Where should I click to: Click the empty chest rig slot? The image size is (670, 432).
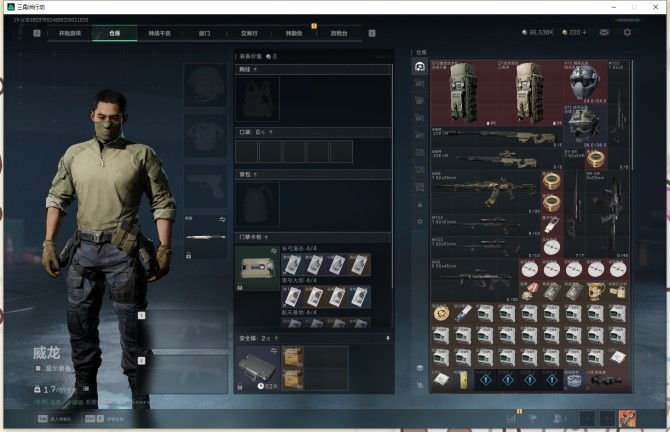(x=257, y=99)
